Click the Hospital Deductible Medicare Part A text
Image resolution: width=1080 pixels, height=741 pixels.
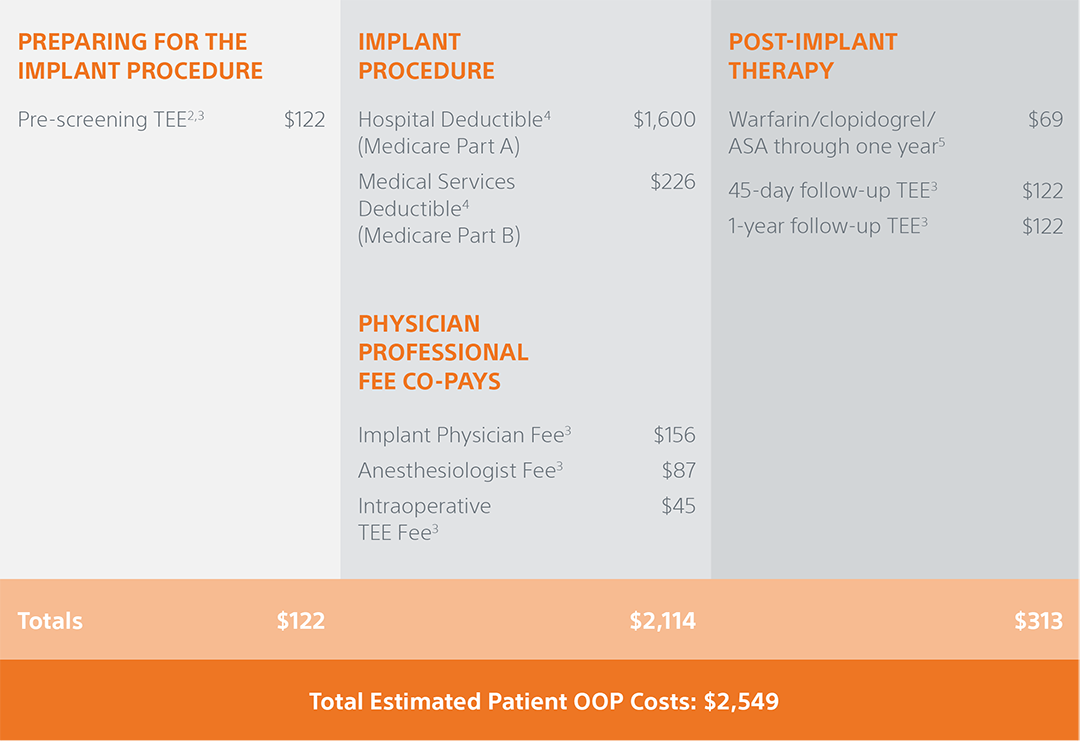tap(454, 132)
